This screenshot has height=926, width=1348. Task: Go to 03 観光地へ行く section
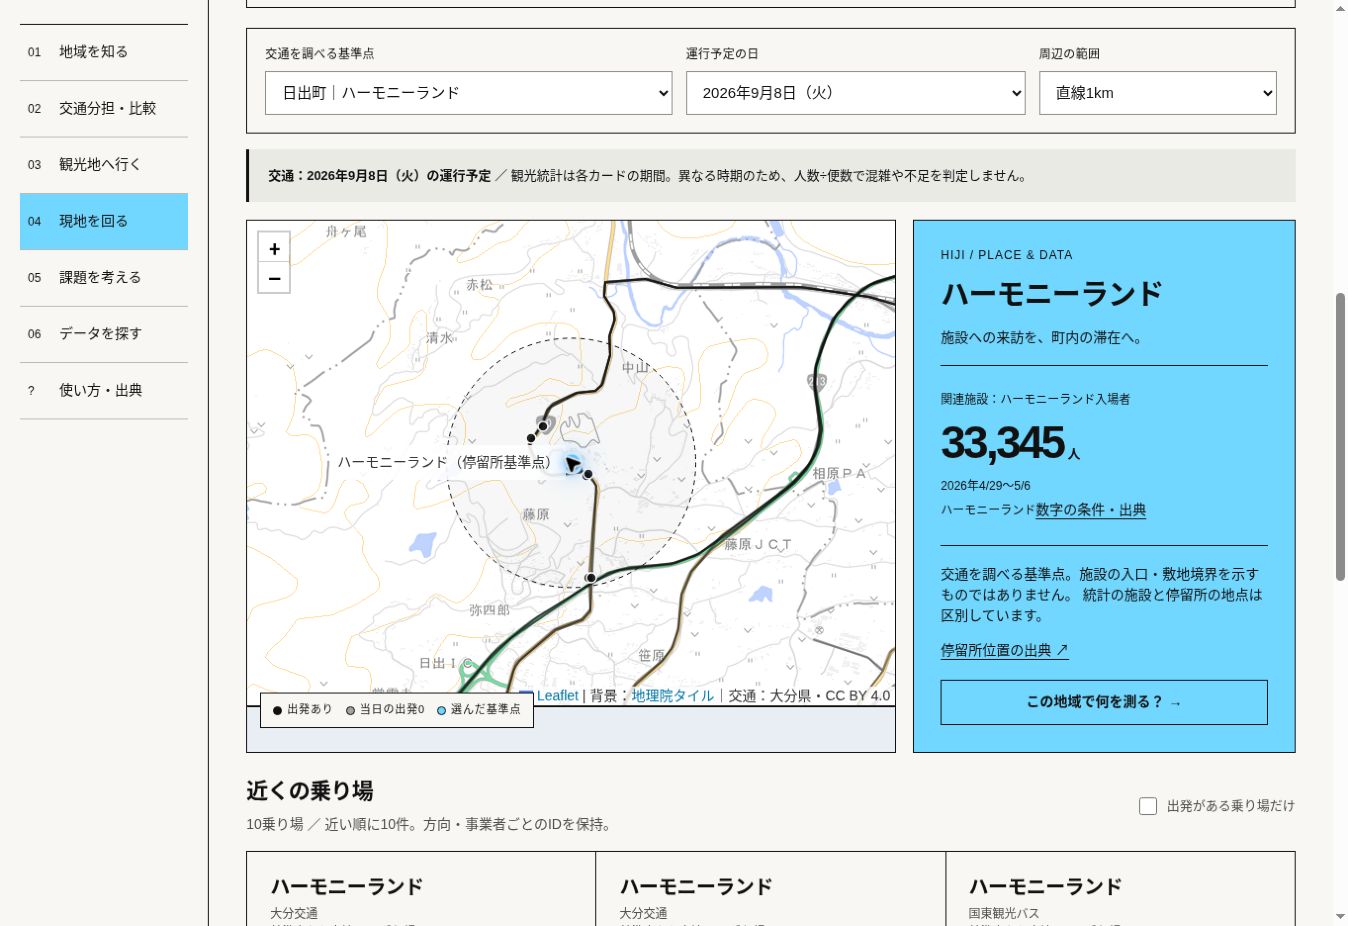[104, 165]
